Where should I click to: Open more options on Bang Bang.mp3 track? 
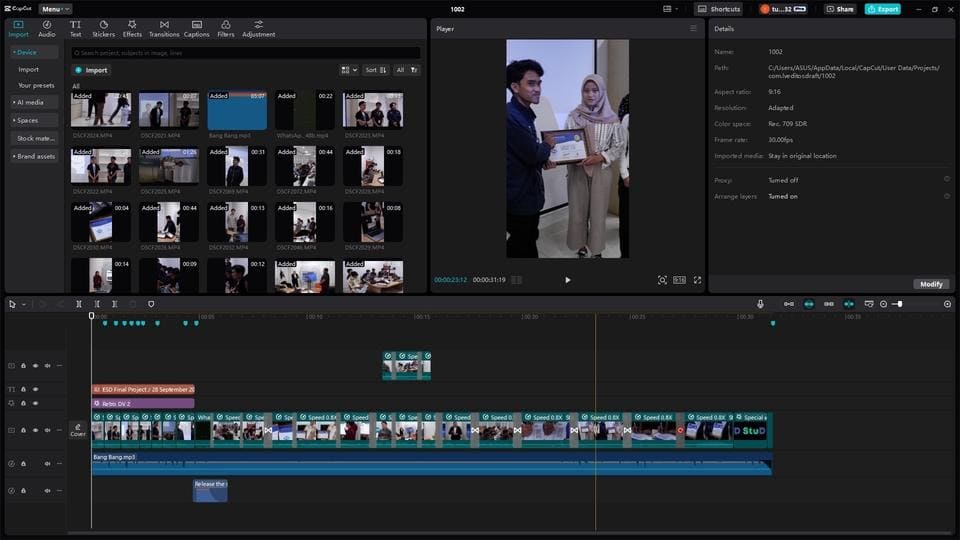coord(59,463)
